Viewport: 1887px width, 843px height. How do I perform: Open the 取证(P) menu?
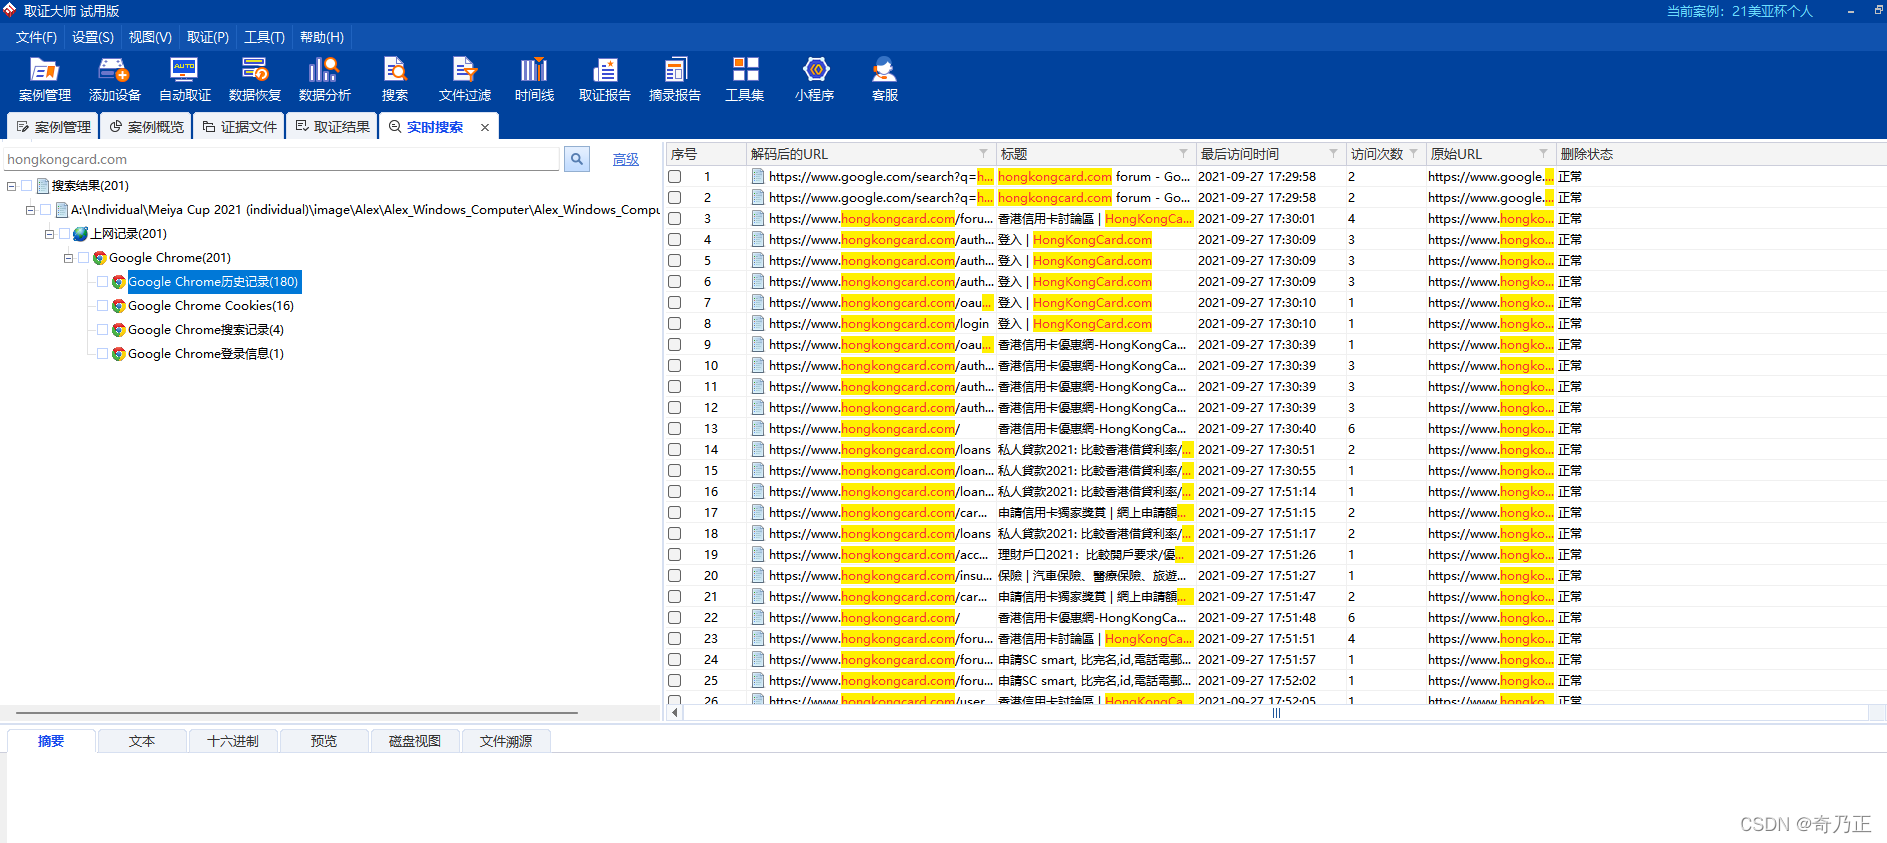tap(208, 37)
